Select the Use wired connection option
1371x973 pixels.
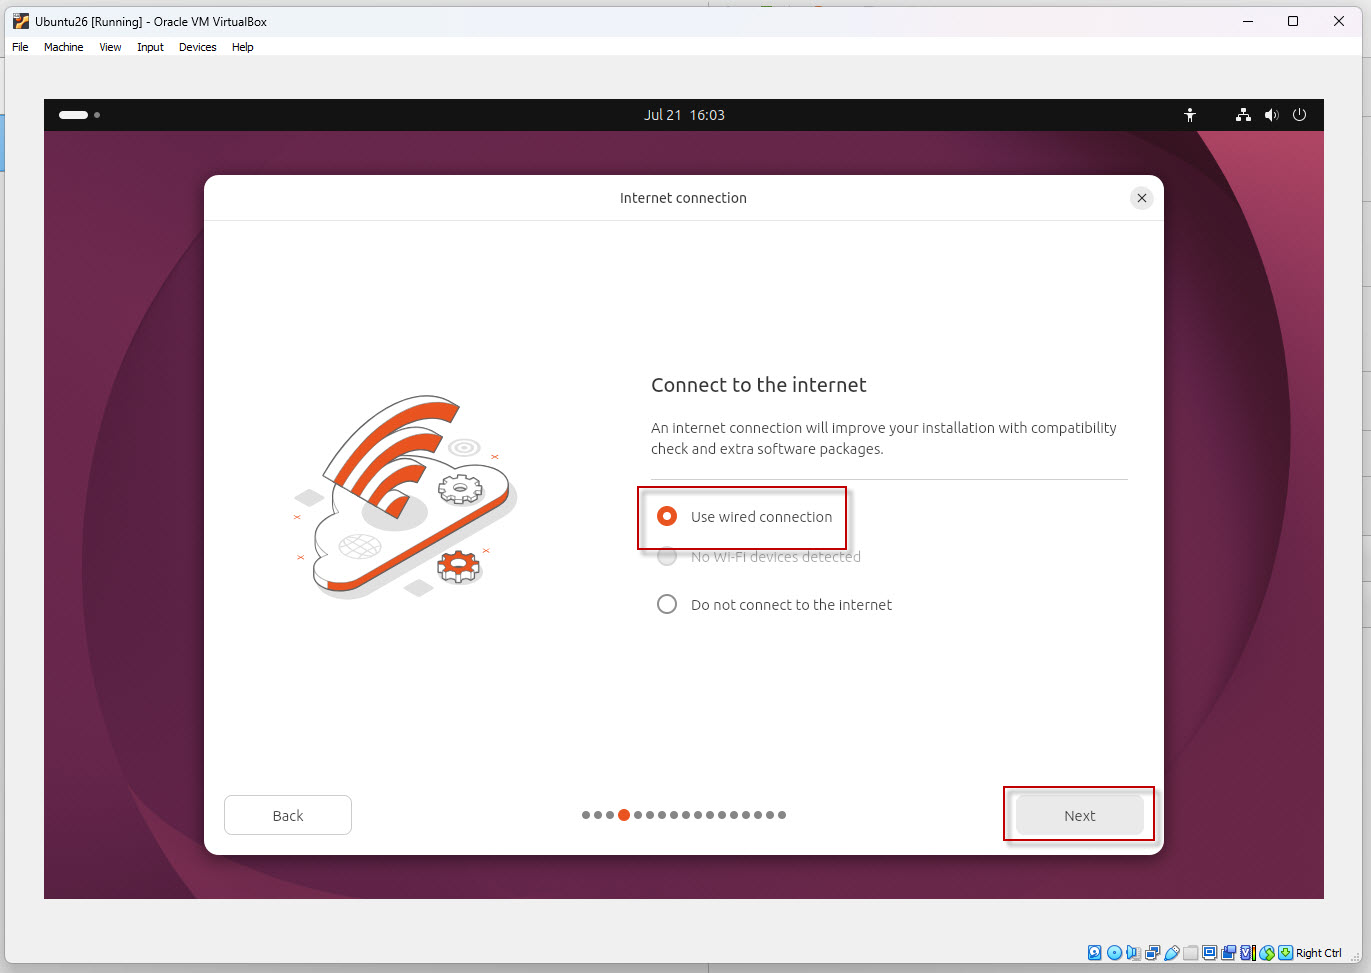click(x=744, y=517)
